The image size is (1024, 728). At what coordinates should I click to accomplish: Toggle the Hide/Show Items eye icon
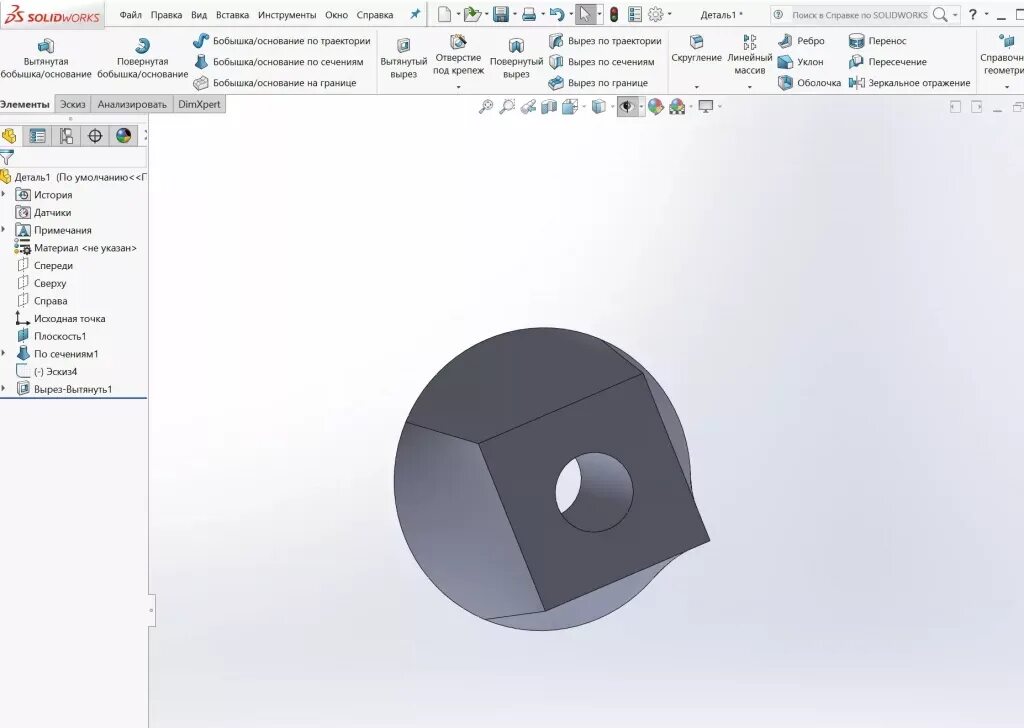tap(627, 105)
